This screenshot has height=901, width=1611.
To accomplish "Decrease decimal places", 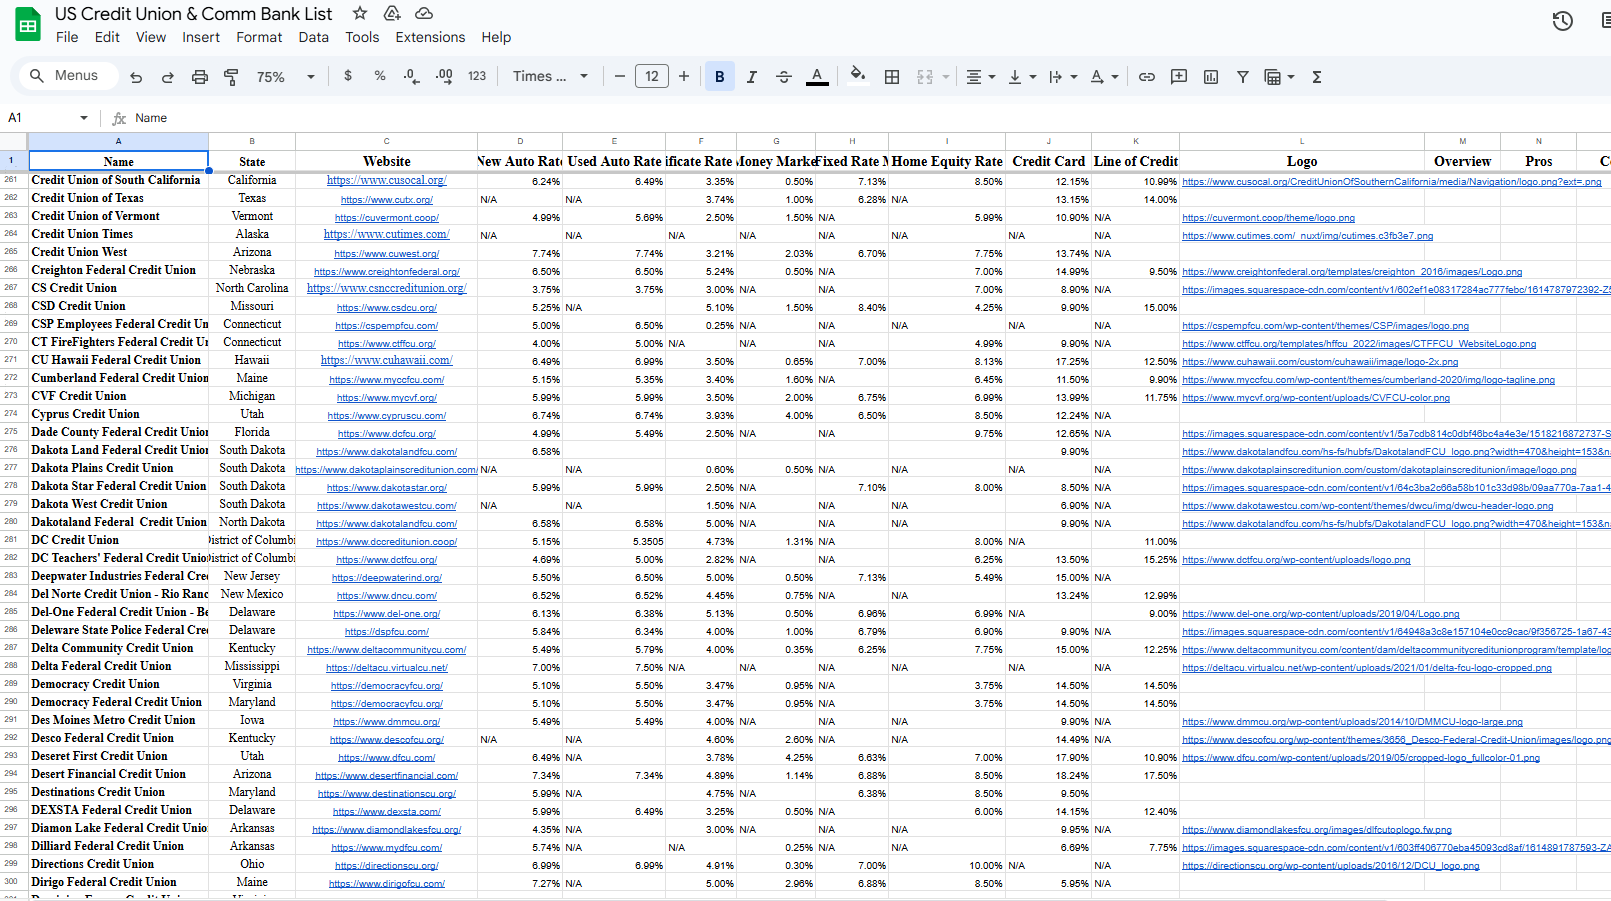I will click(x=411, y=76).
